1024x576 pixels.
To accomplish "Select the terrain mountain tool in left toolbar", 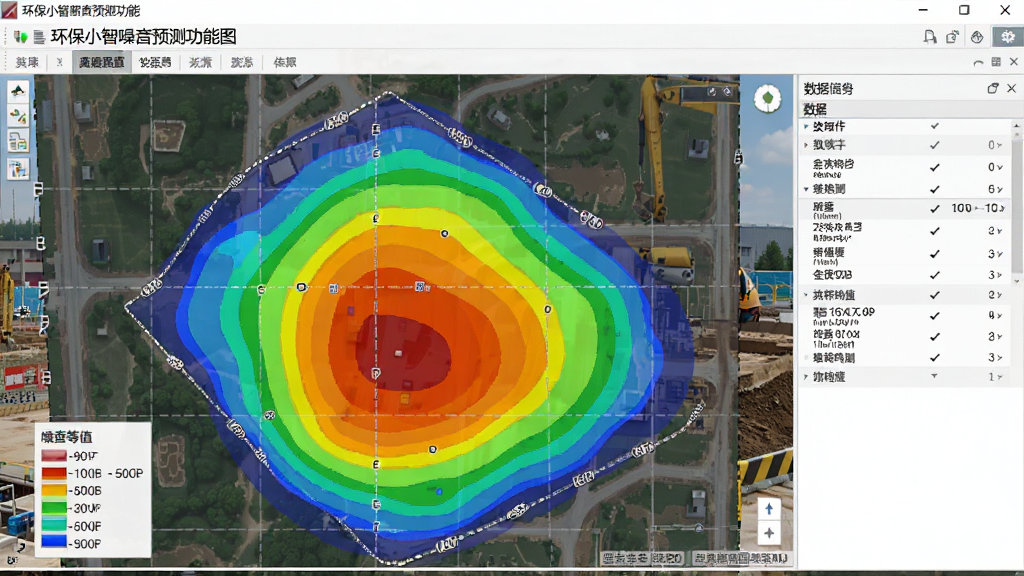I will 18,90.
